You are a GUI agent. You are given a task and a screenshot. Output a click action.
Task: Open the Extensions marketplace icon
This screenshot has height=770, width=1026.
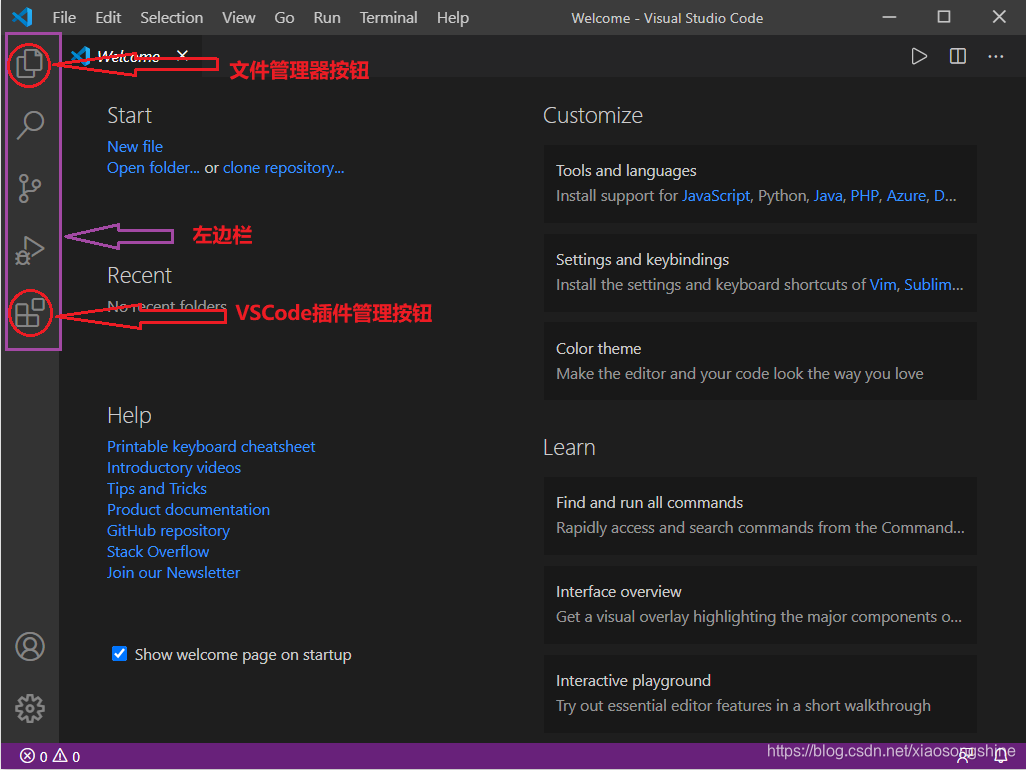(30, 312)
